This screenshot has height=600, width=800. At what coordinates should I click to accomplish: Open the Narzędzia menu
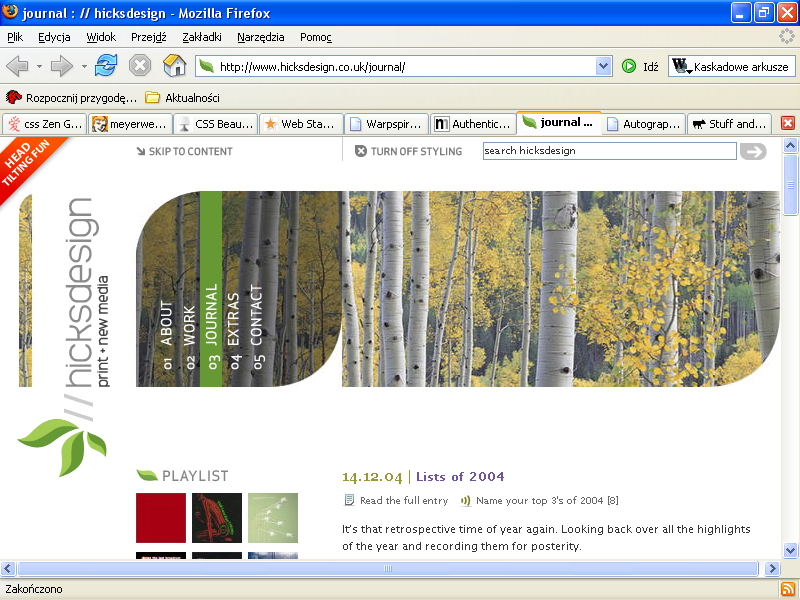tap(261, 37)
